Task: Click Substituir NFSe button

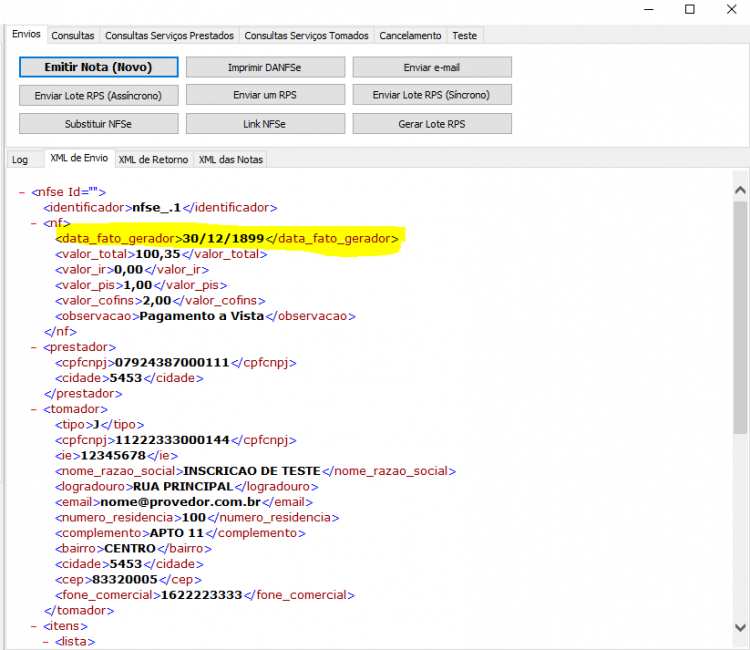Action: [x=99, y=123]
